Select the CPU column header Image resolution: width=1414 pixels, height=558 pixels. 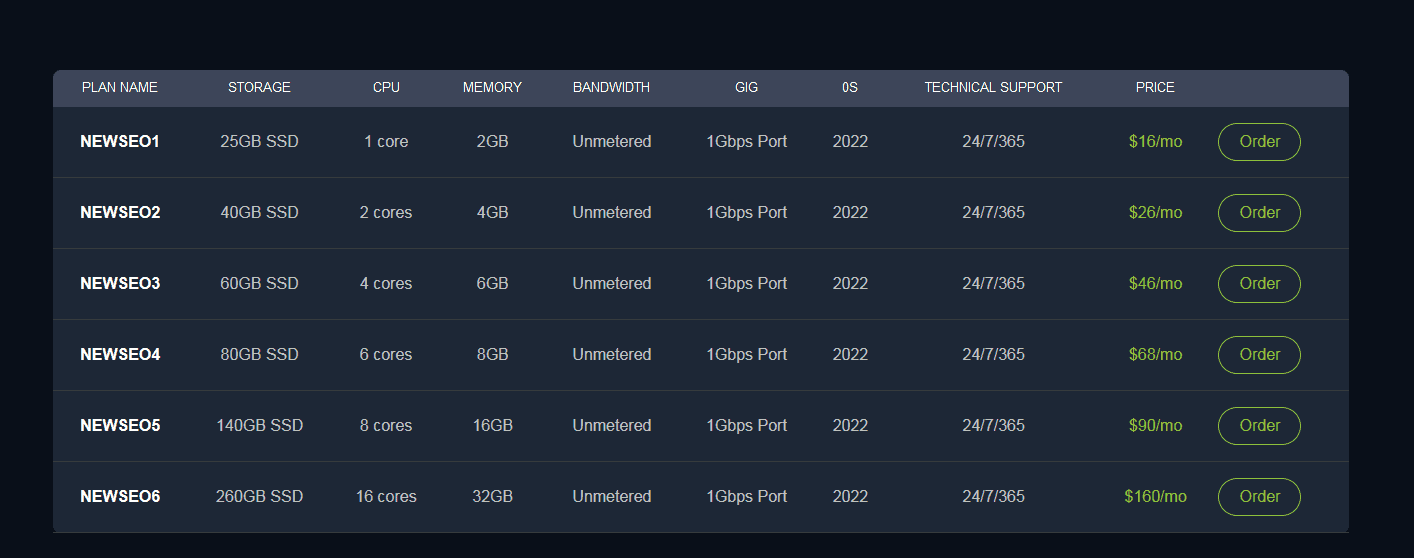click(386, 88)
